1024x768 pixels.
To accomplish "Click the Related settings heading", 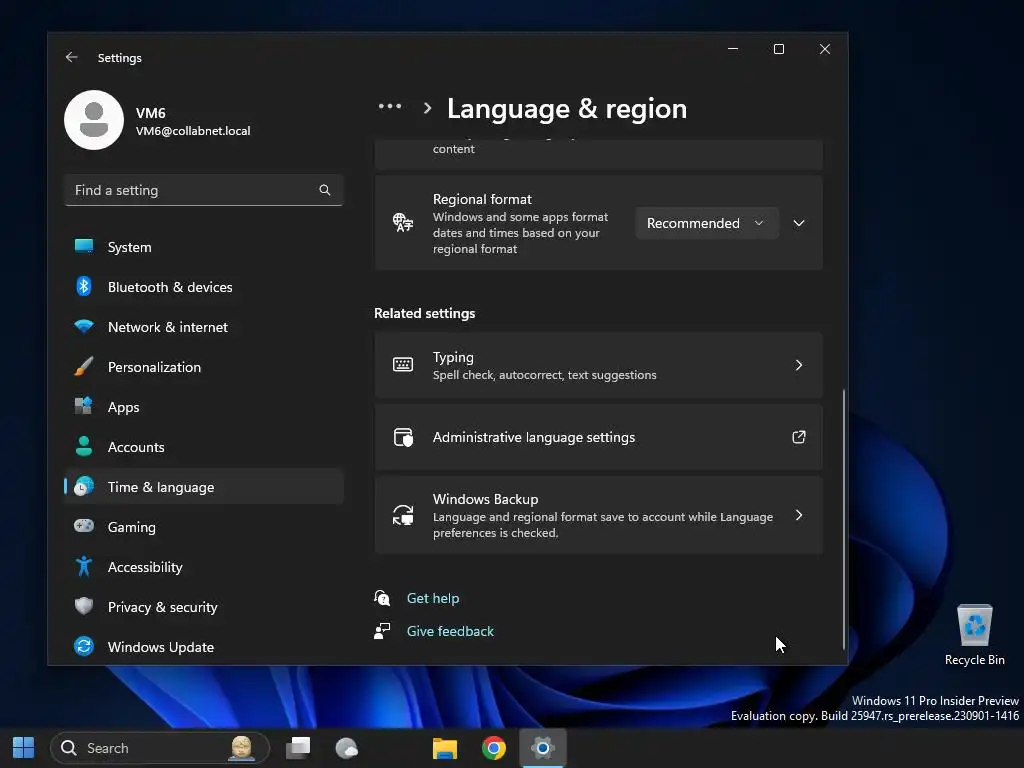I will click(424, 313).
